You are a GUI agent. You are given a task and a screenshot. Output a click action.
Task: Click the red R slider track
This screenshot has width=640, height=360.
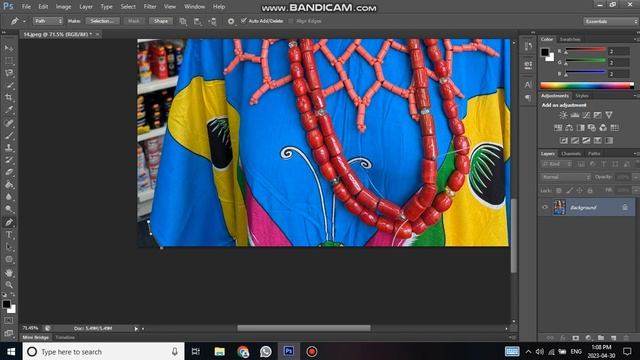[x=585, y=50]
